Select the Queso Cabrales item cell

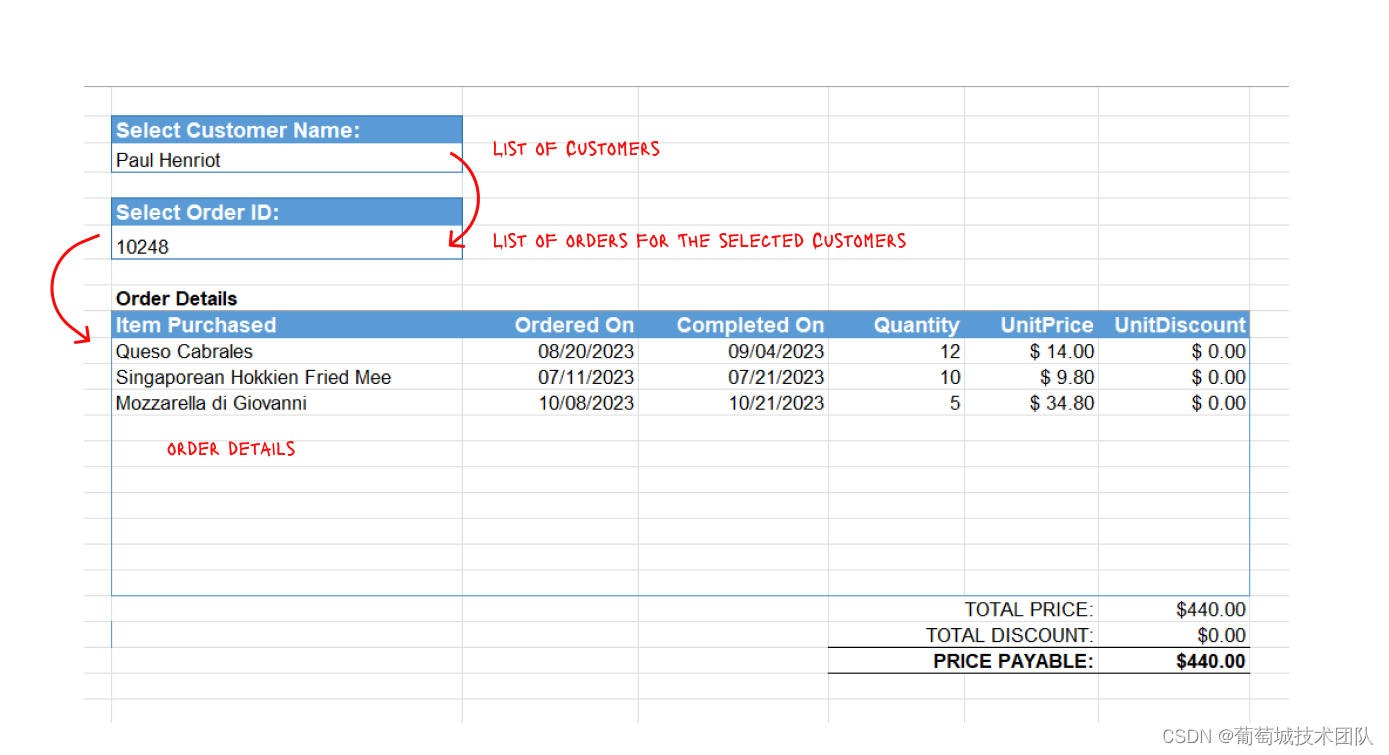click(x=287, y=351)
